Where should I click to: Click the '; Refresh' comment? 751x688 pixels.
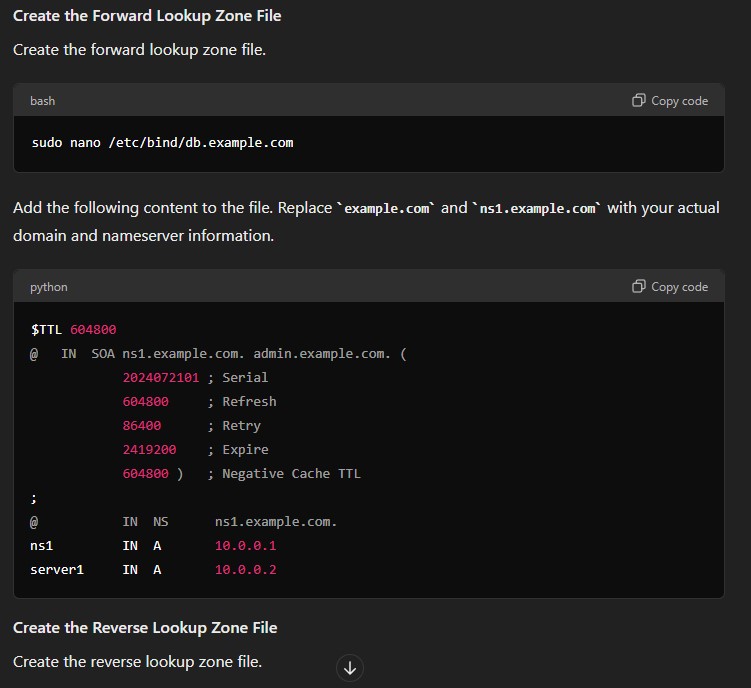click(x=242, y=401)
